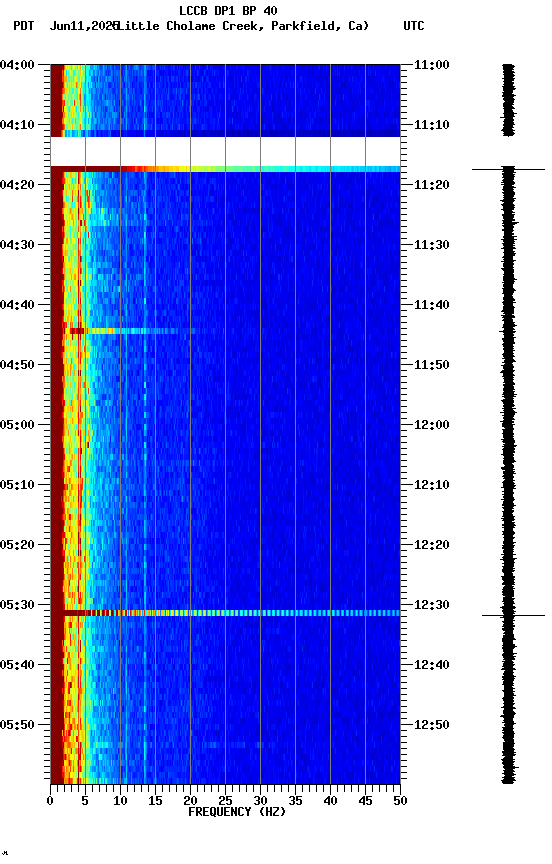Click the 05:10 PDT time label
Image resolution: width=552 pixels, height=864 pixels.
coord(17,485)
